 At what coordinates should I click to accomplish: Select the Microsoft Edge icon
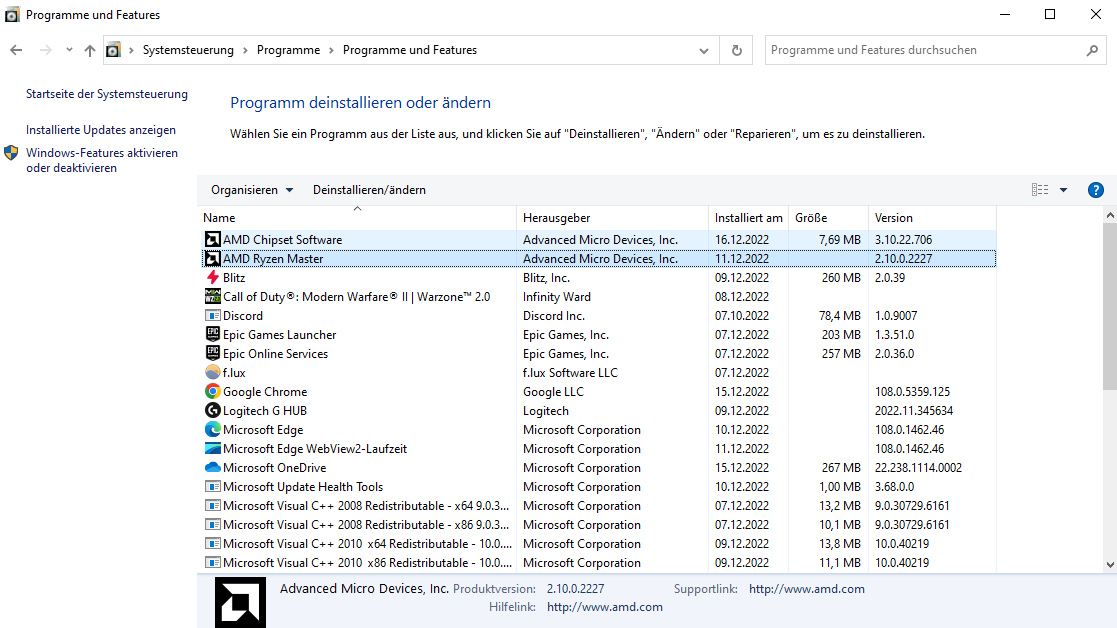coord(212,430)
